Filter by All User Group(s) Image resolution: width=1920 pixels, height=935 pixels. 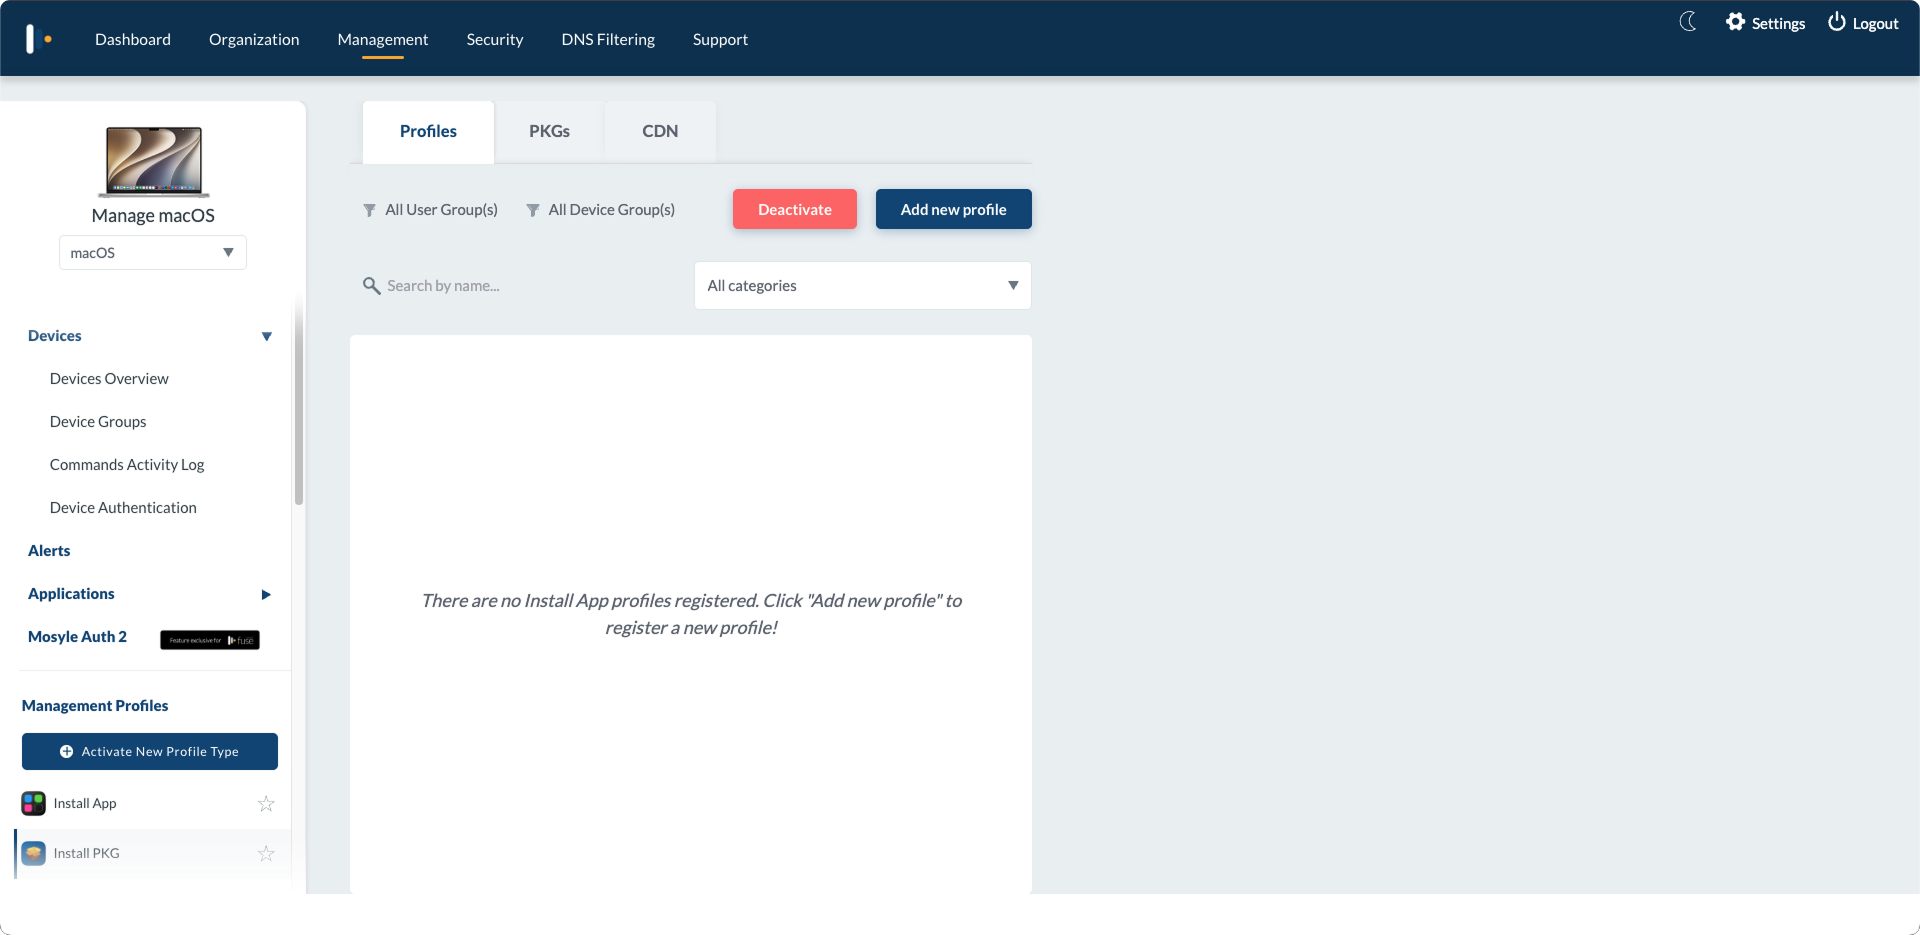coord(441,210)
